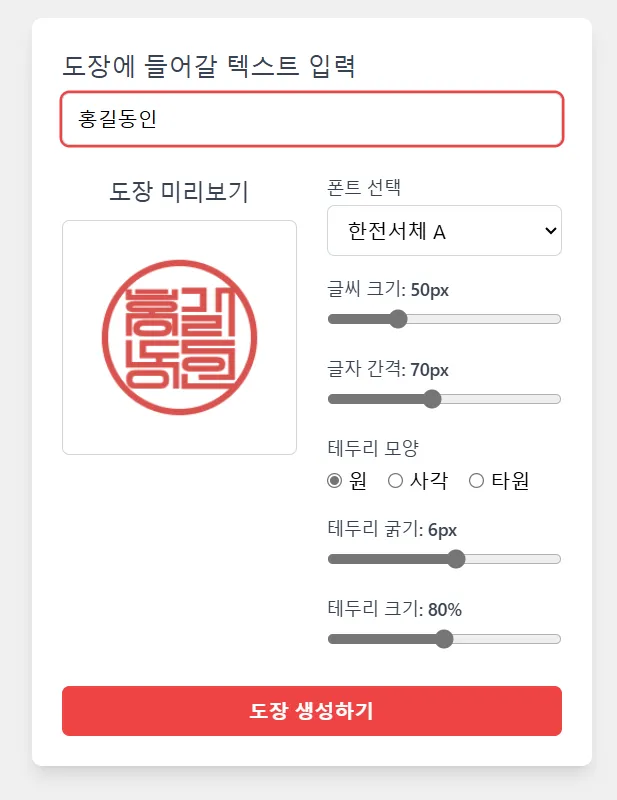Click the 글자 간격 slider handle
Viewport: 617px width, 800px height.
coord(431,398)
